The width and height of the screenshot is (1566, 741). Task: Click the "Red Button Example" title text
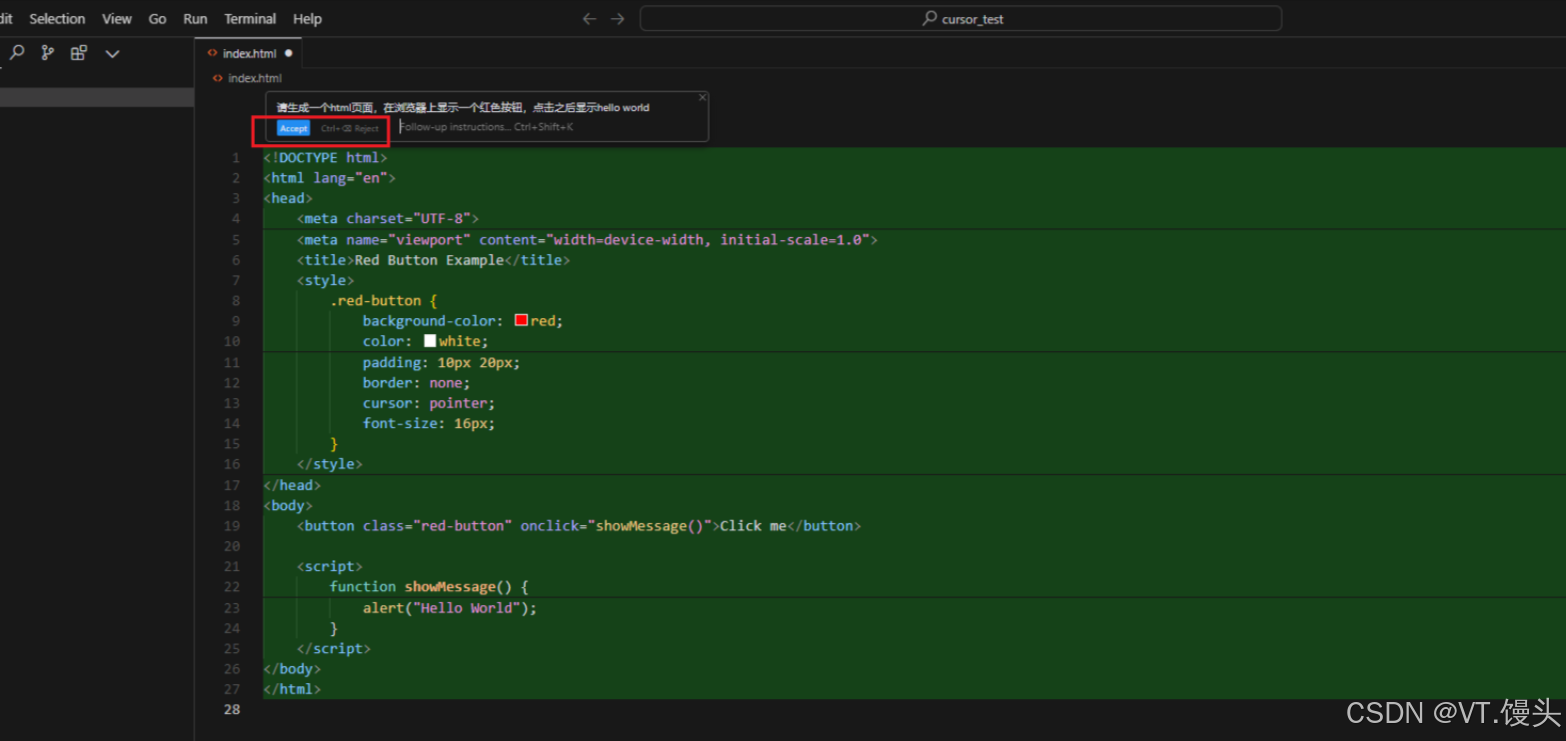[429, 260]
